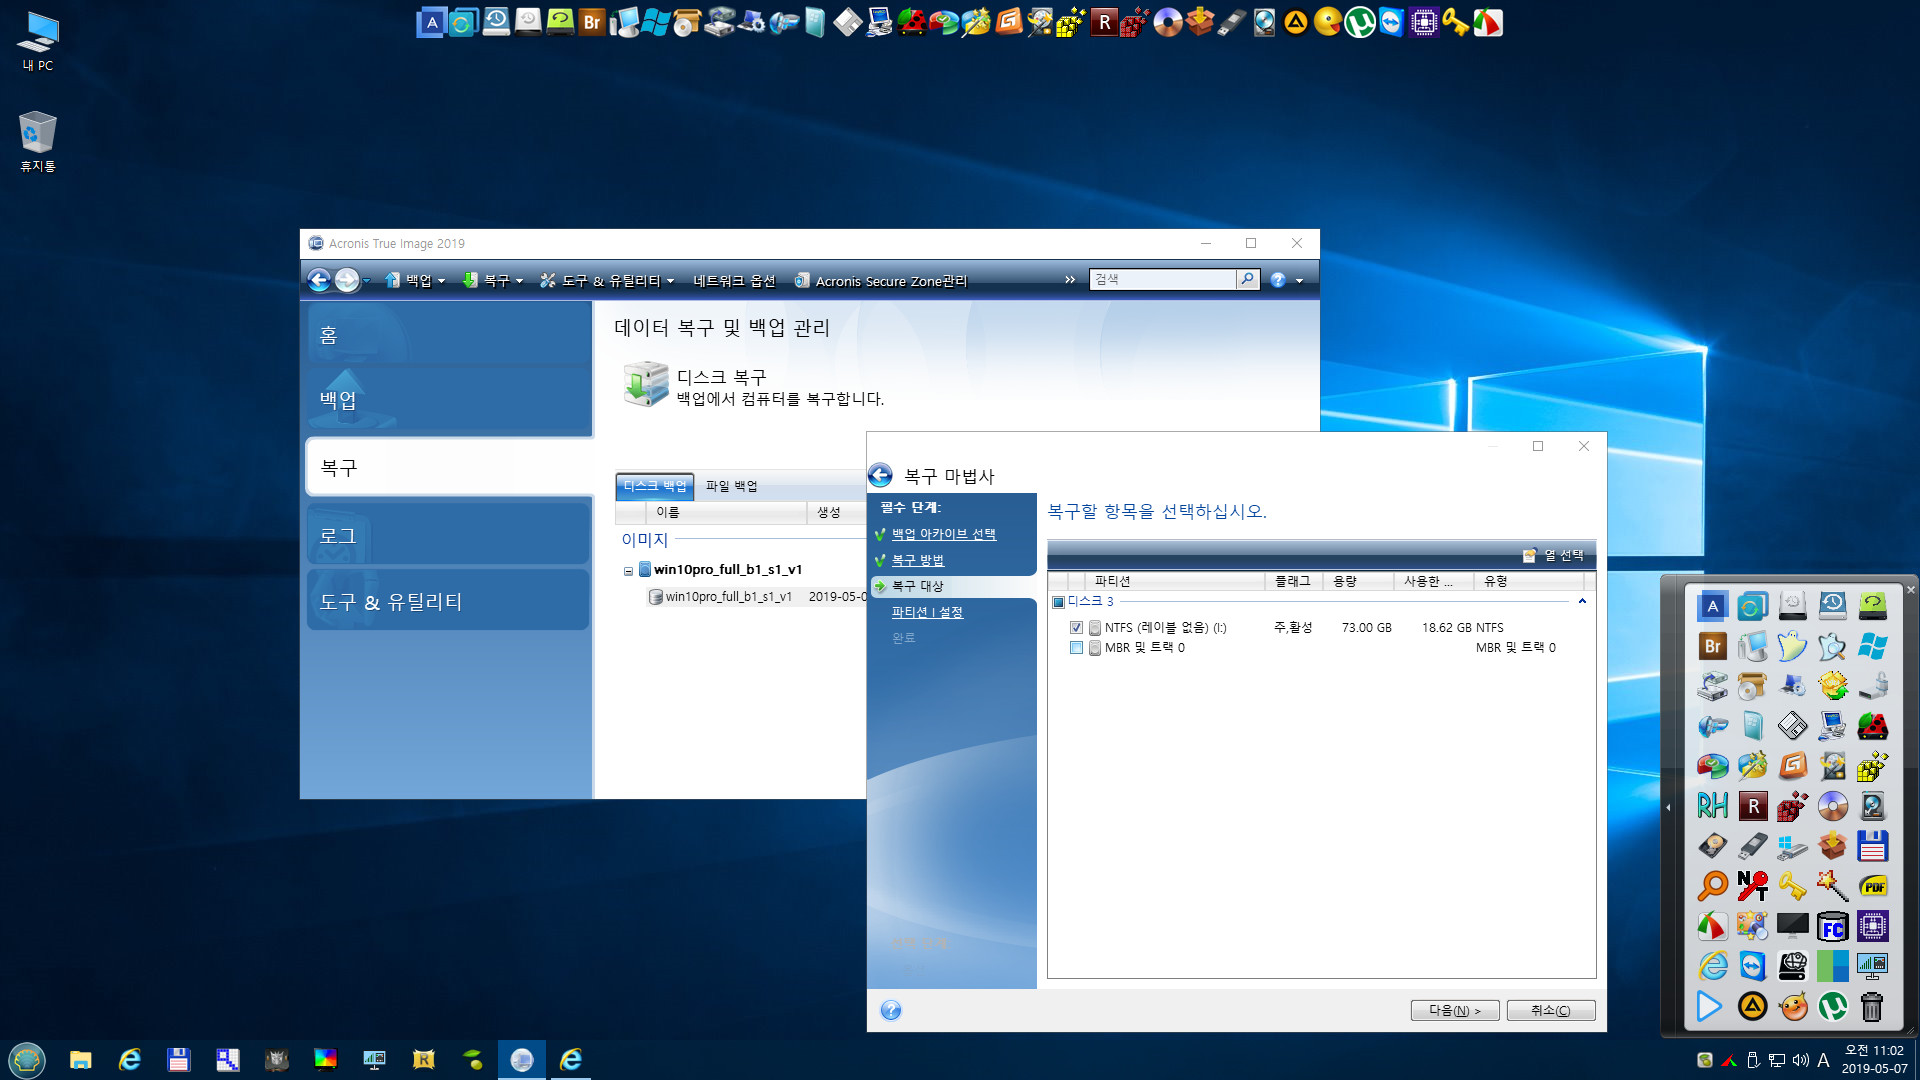This screenshot has height=1080, width=1920.
Task: Click the volume icon in system tray
Action: [x=1800, y=1060]
